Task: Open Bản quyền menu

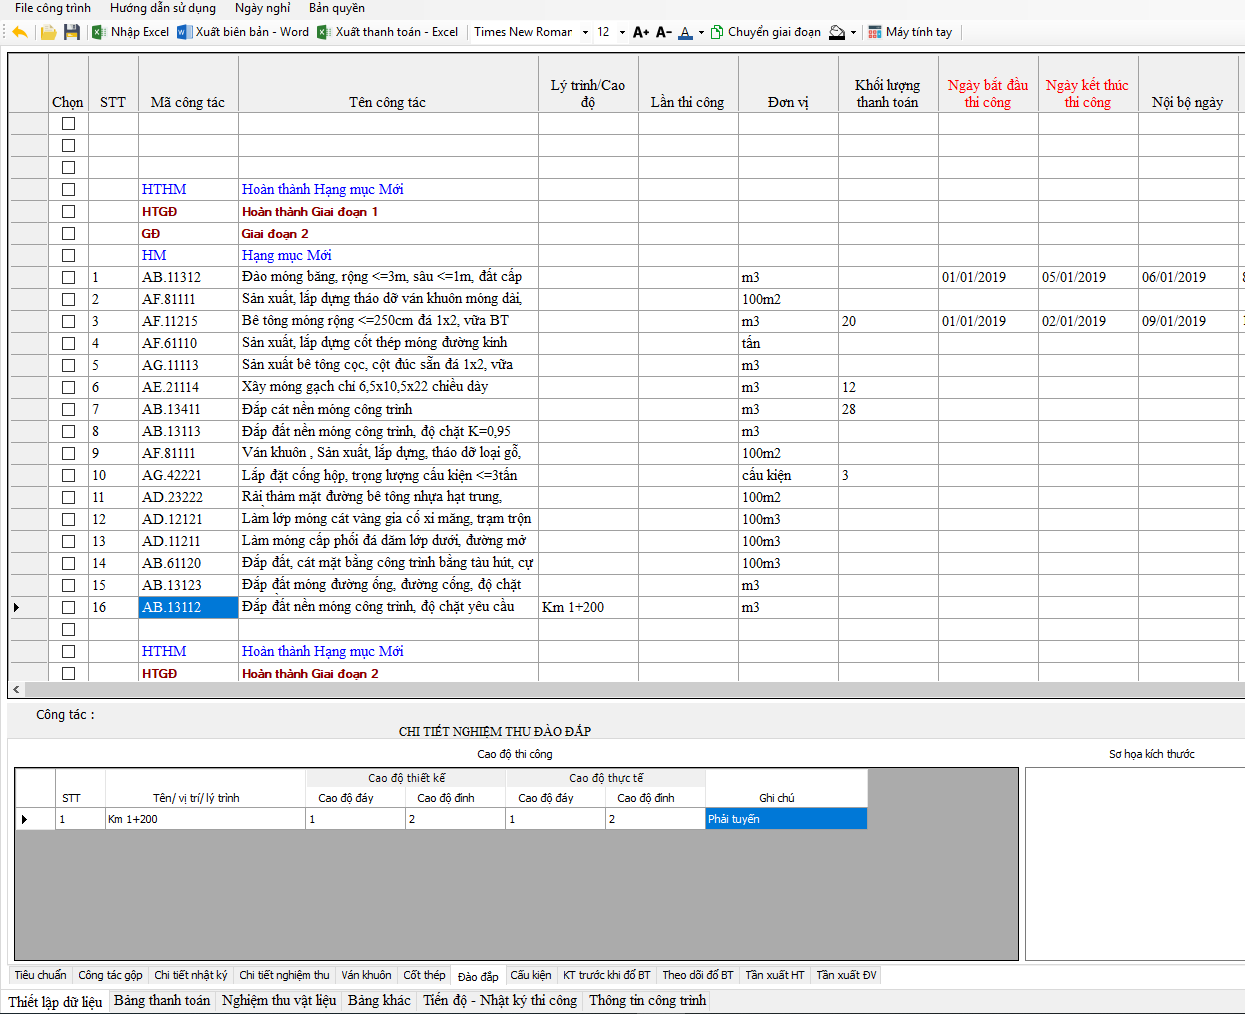Action: [337, 8]
